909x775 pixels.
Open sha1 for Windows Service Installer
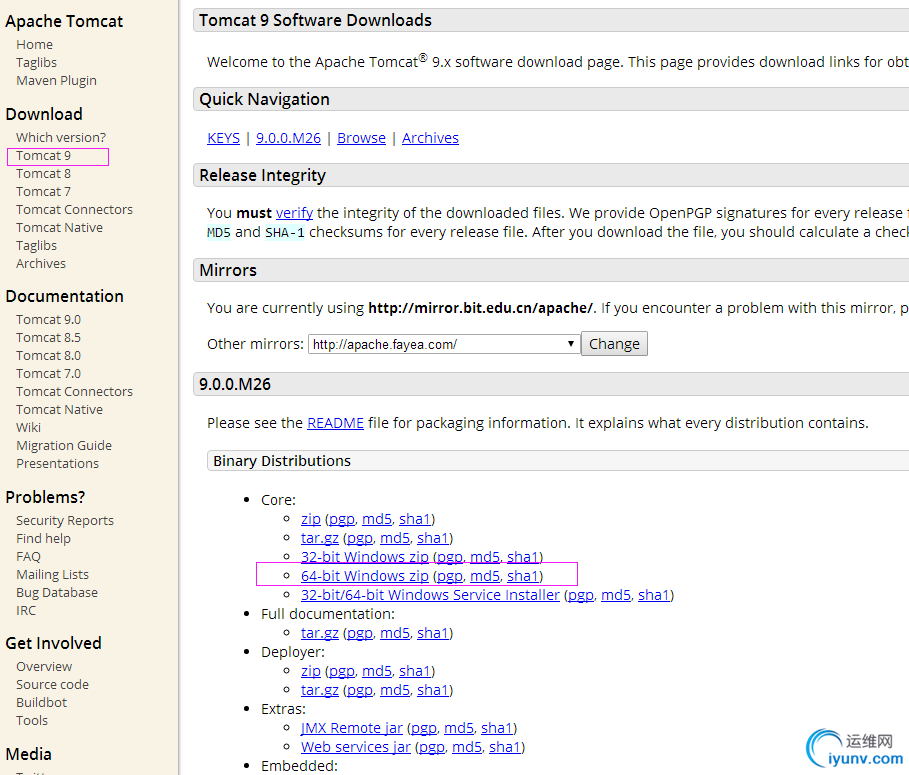[x=654, y=595]
